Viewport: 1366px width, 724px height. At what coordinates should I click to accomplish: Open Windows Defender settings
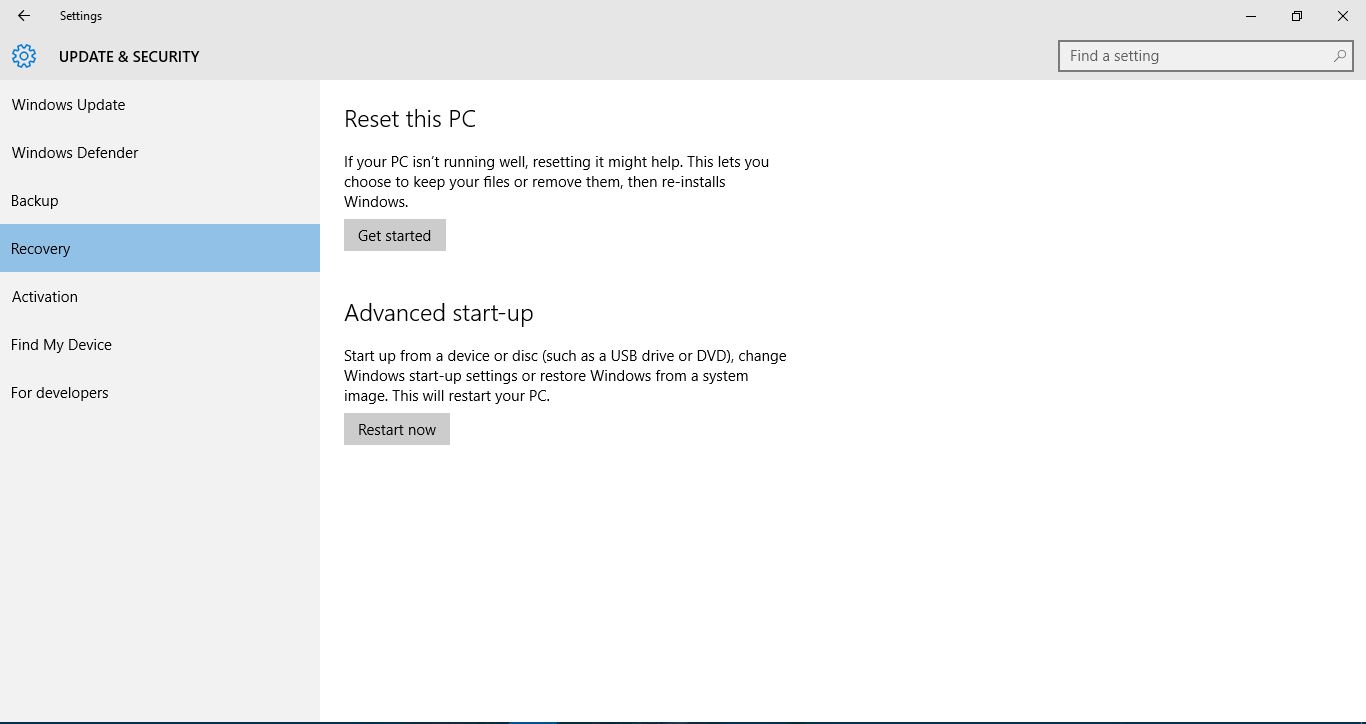(75, 152)
